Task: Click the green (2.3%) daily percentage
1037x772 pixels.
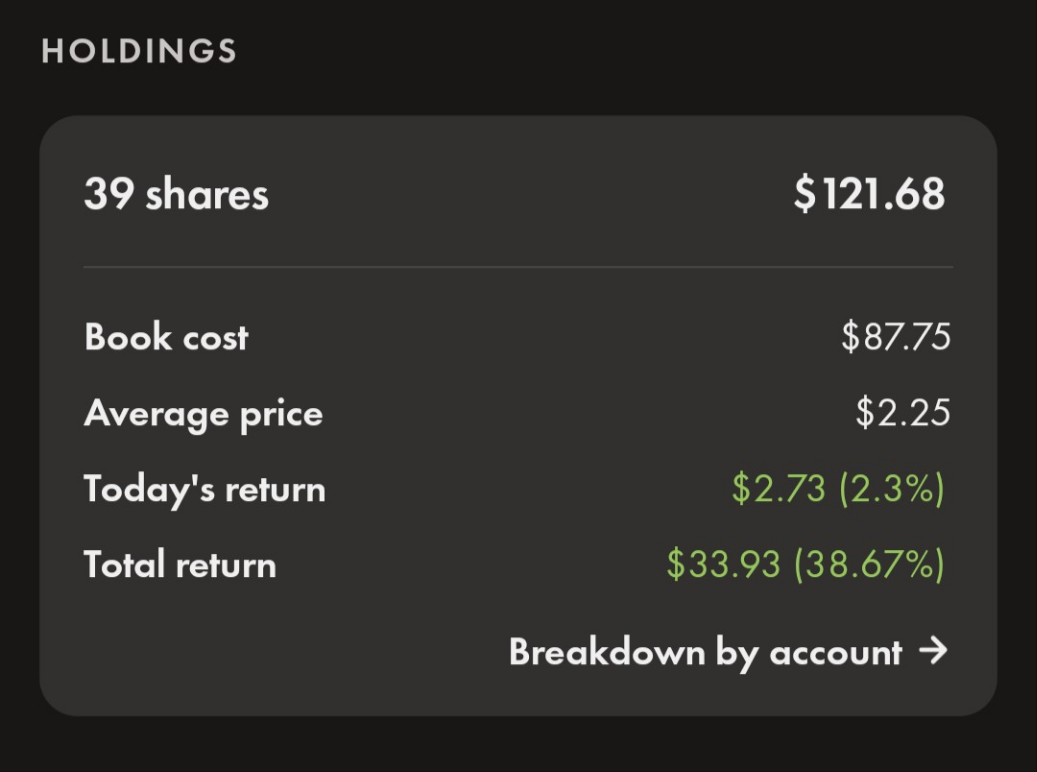Action: [892, 489]
